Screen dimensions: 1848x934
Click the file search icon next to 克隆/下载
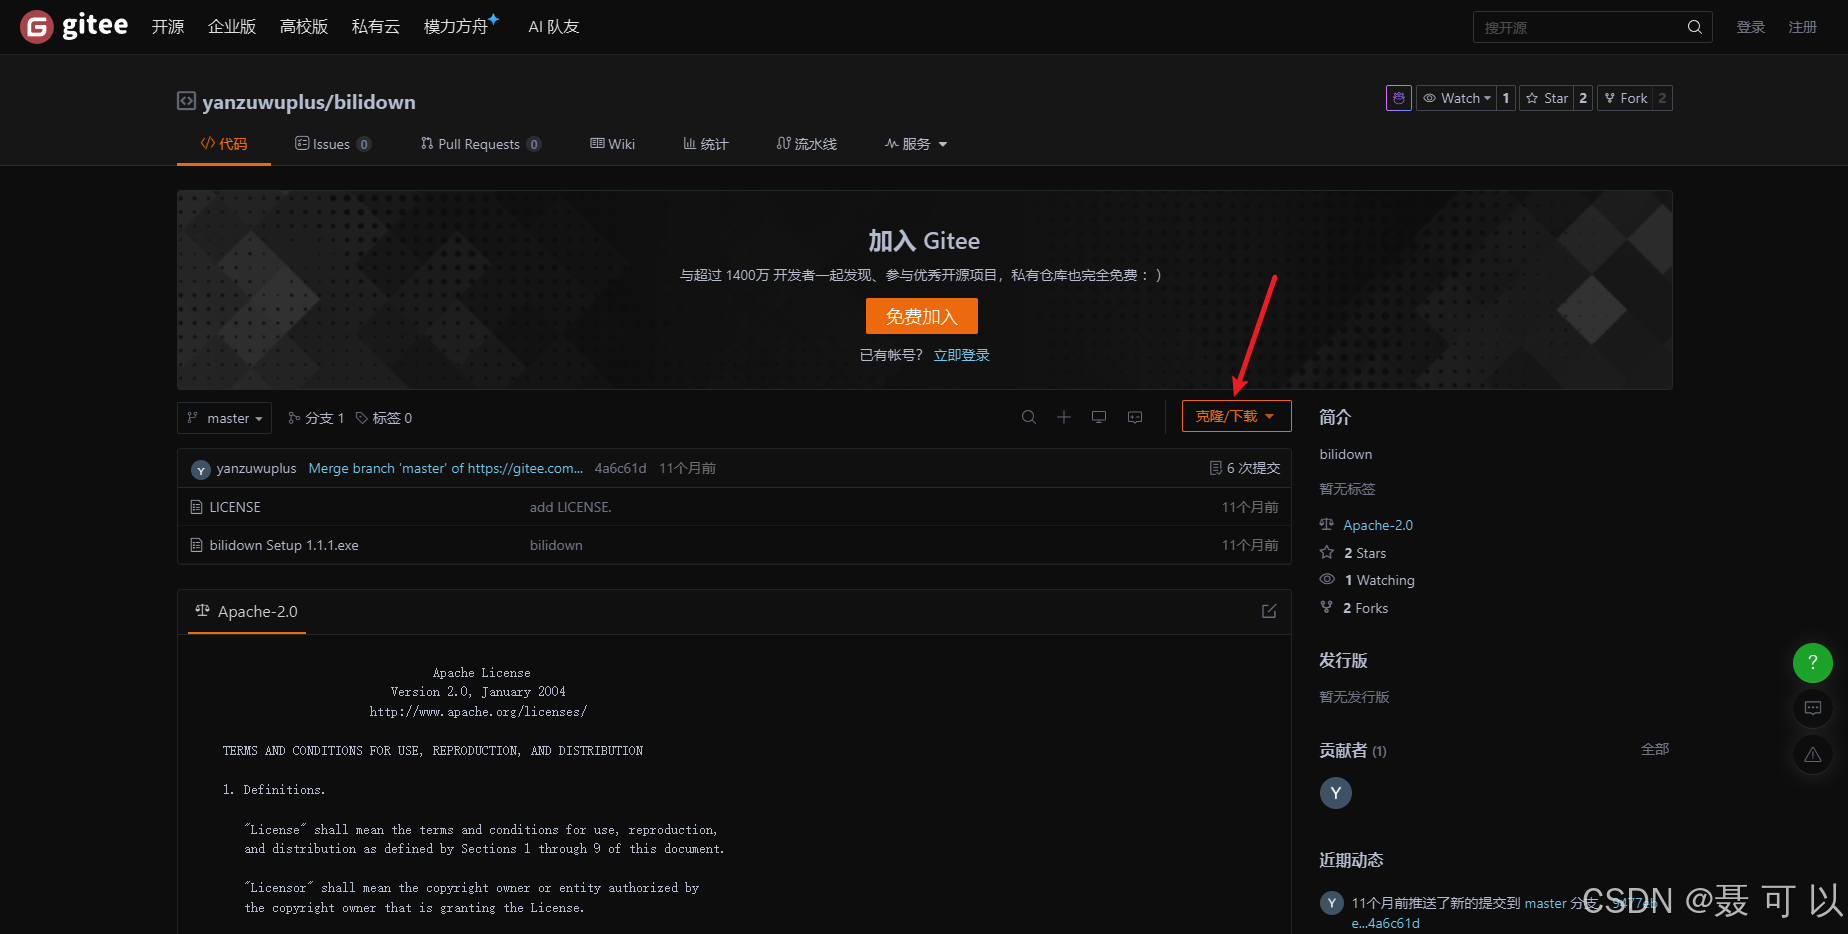point(1028,417)
